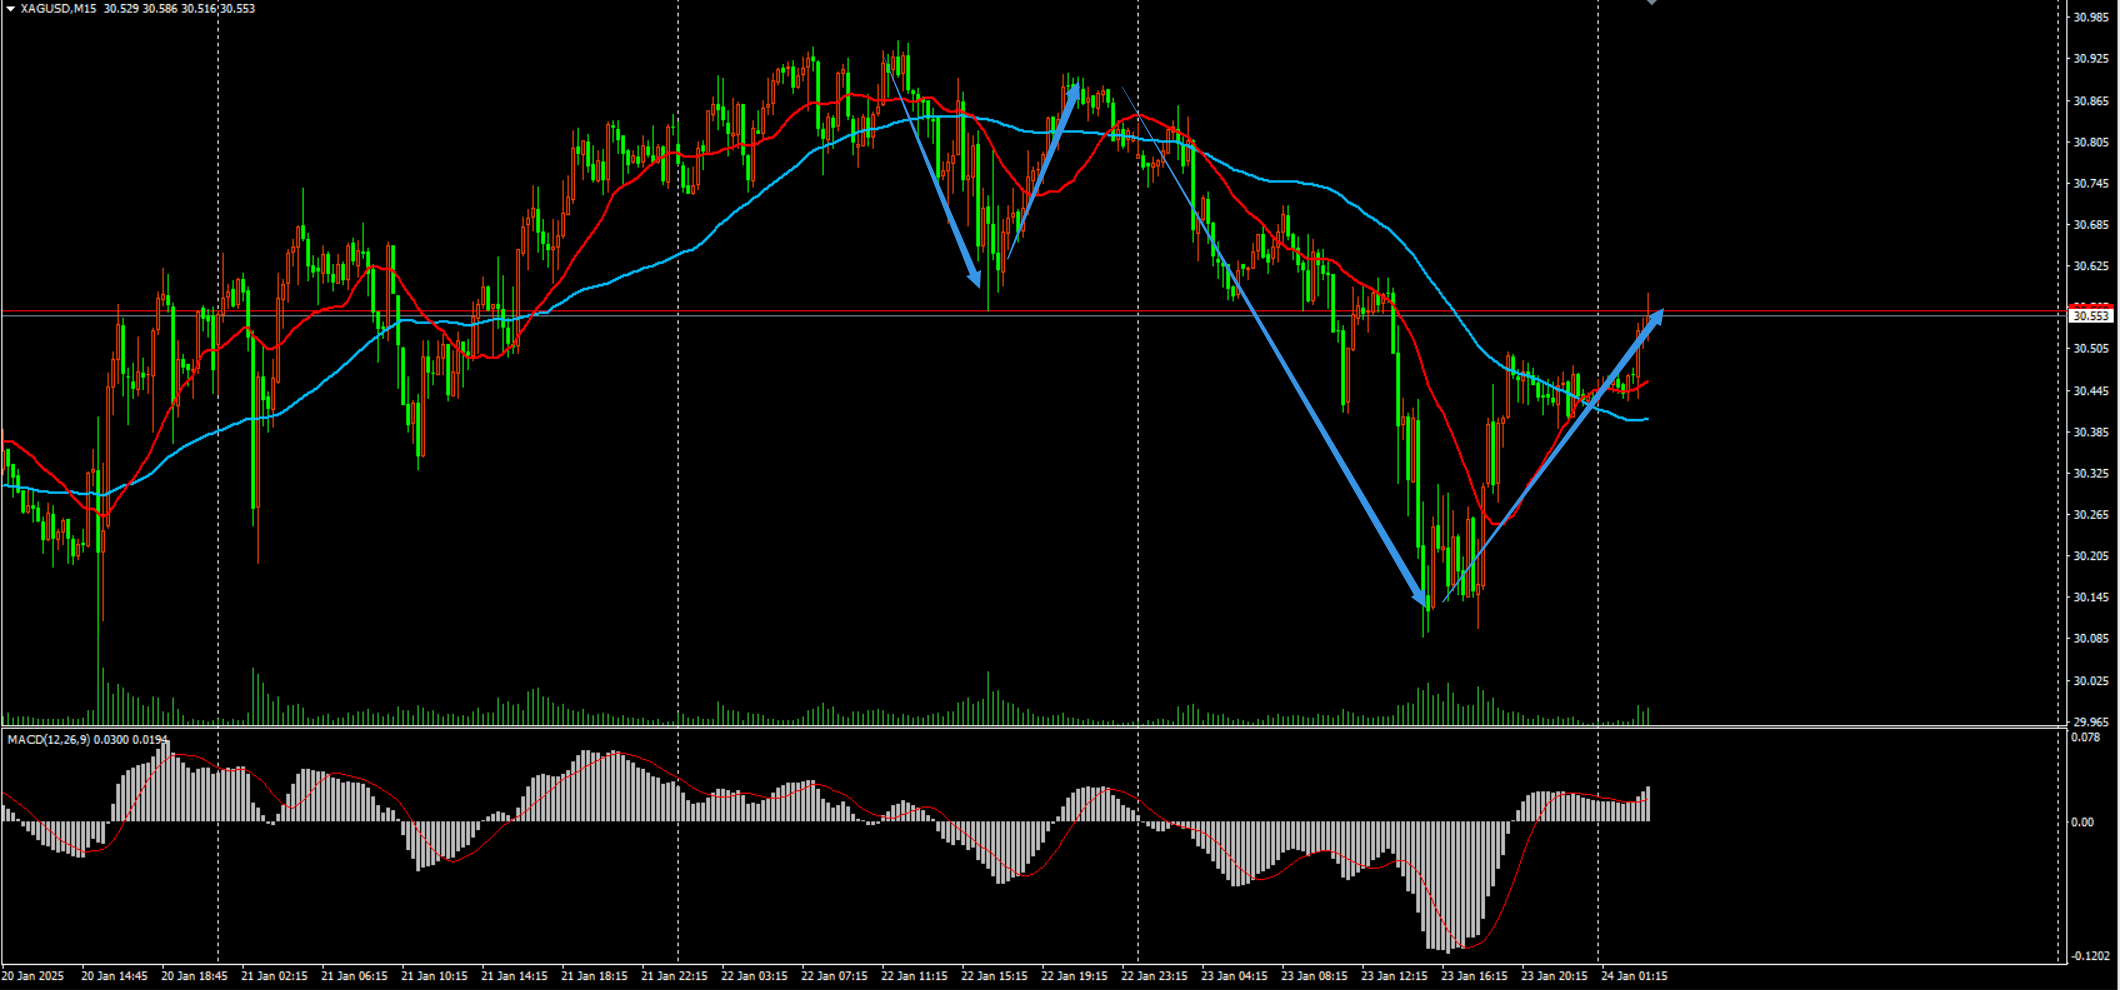This screenshot has width=2120, height=990.
Task: Click the 30.865 price axis label
Action: (x=2090, y=101)
